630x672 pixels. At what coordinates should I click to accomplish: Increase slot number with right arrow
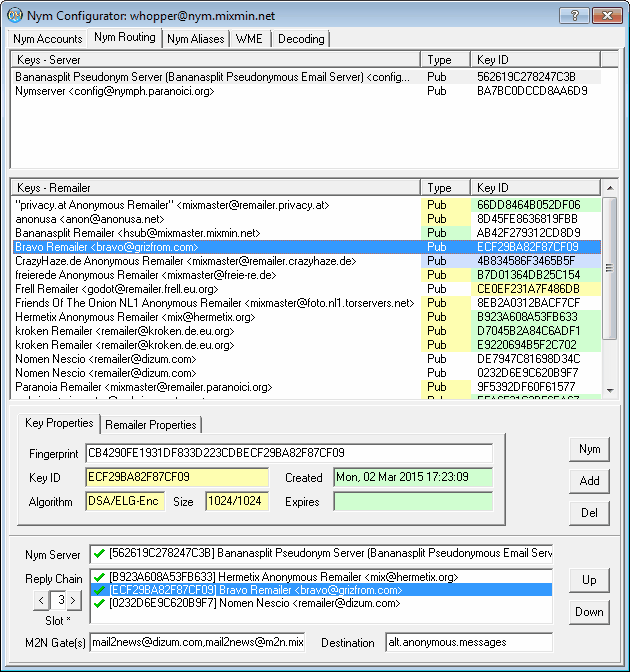click(x=73, y=600)
